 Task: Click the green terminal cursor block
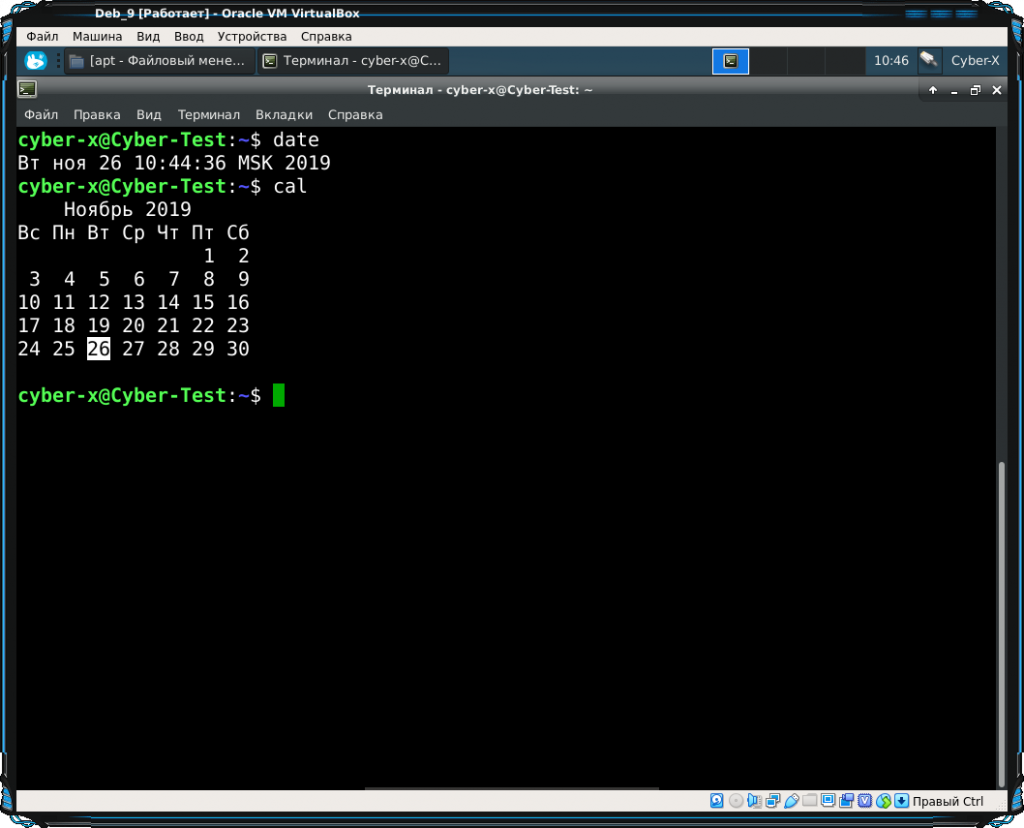[x=279, y=395]
